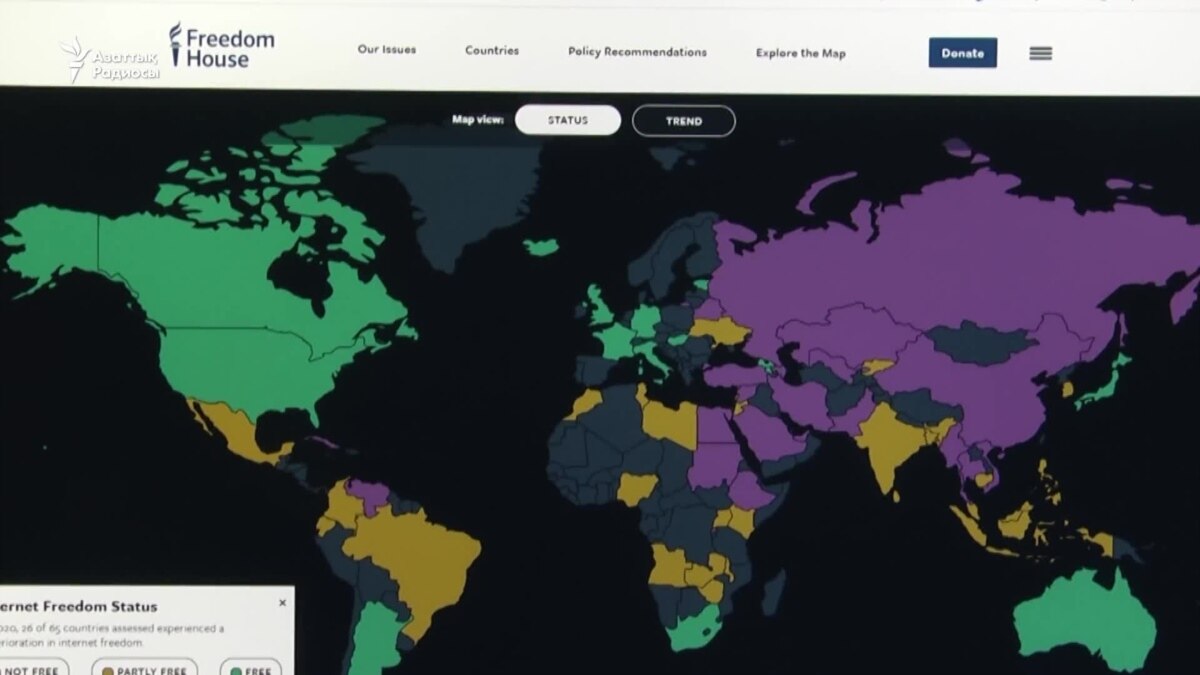Click Canada on the world map
The height and width of the screenshot is (675, 1200).
pyautogui.click(x=230, y=270)
